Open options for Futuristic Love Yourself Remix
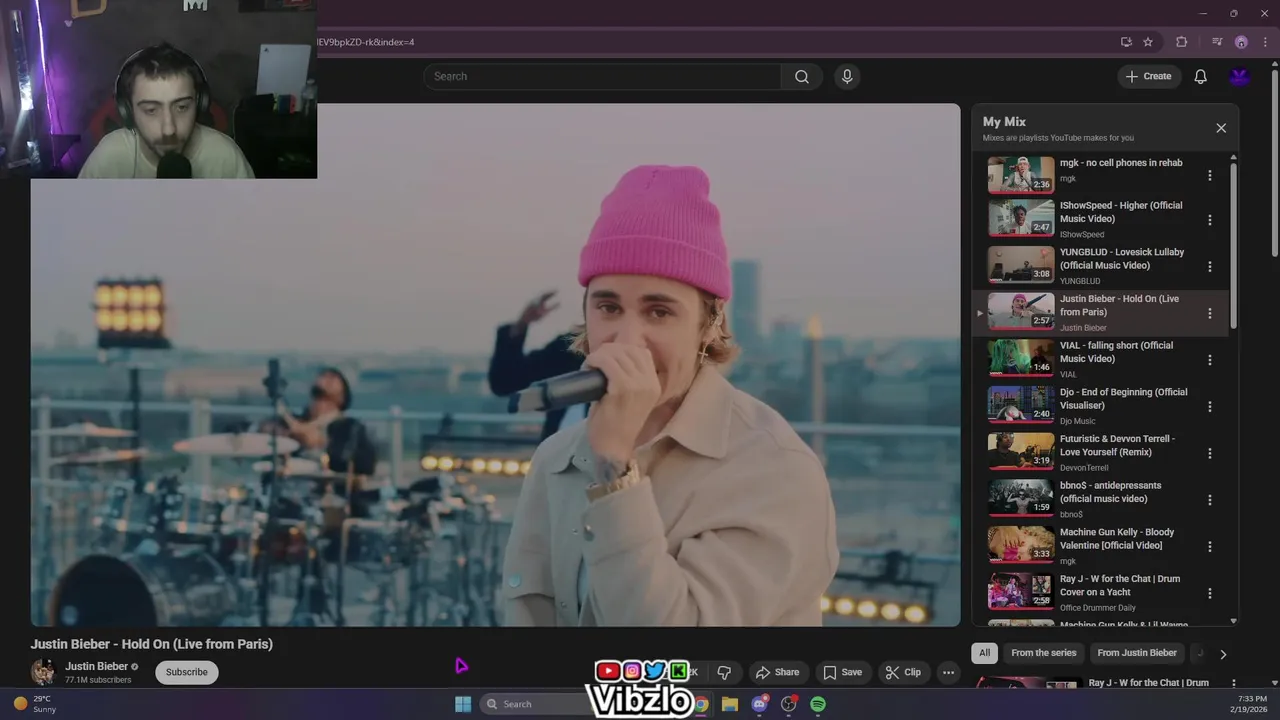 click(1209, 453)
